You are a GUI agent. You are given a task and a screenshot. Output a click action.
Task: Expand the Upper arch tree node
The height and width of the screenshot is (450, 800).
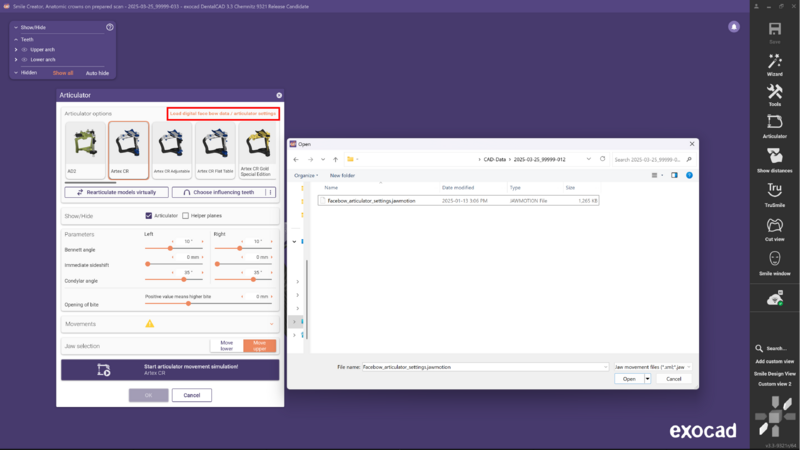tap(16, 49)
